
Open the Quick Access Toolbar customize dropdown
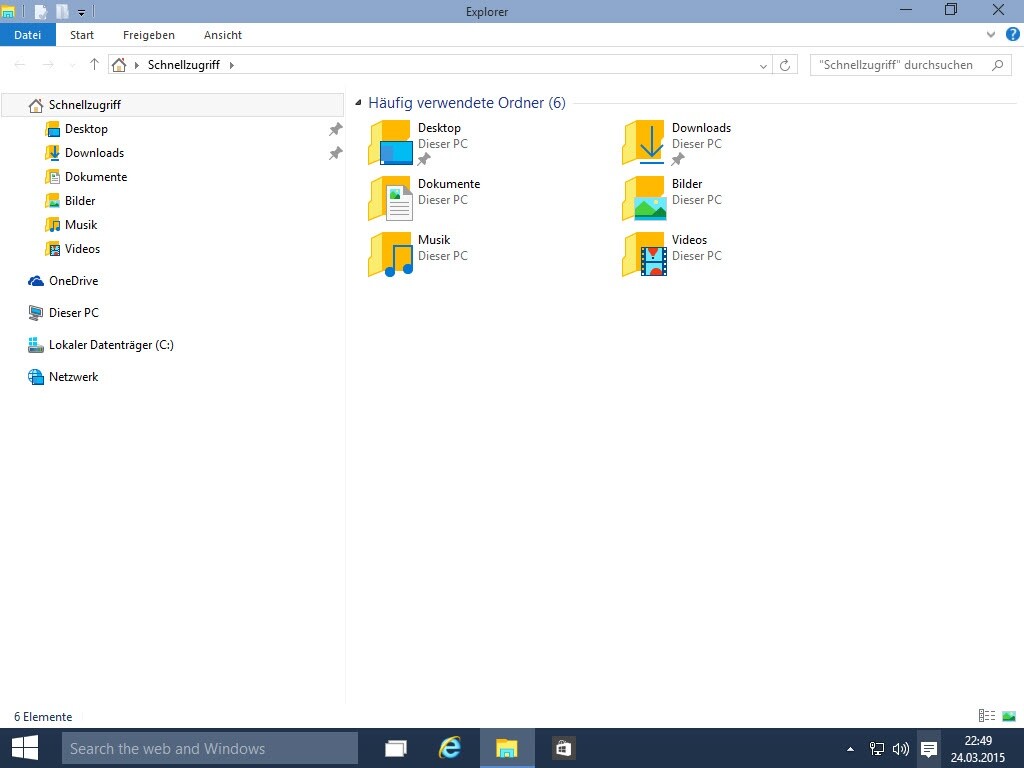click(81, 12)
